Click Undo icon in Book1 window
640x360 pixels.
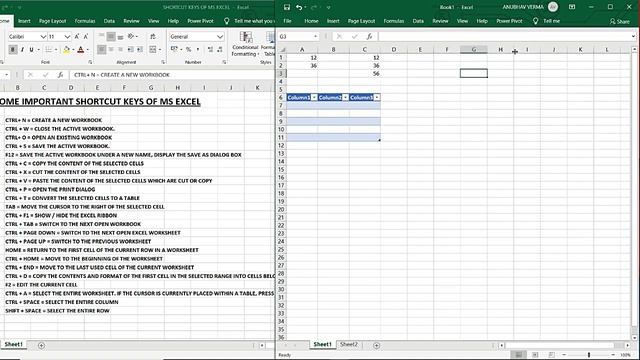pos(299,7)
